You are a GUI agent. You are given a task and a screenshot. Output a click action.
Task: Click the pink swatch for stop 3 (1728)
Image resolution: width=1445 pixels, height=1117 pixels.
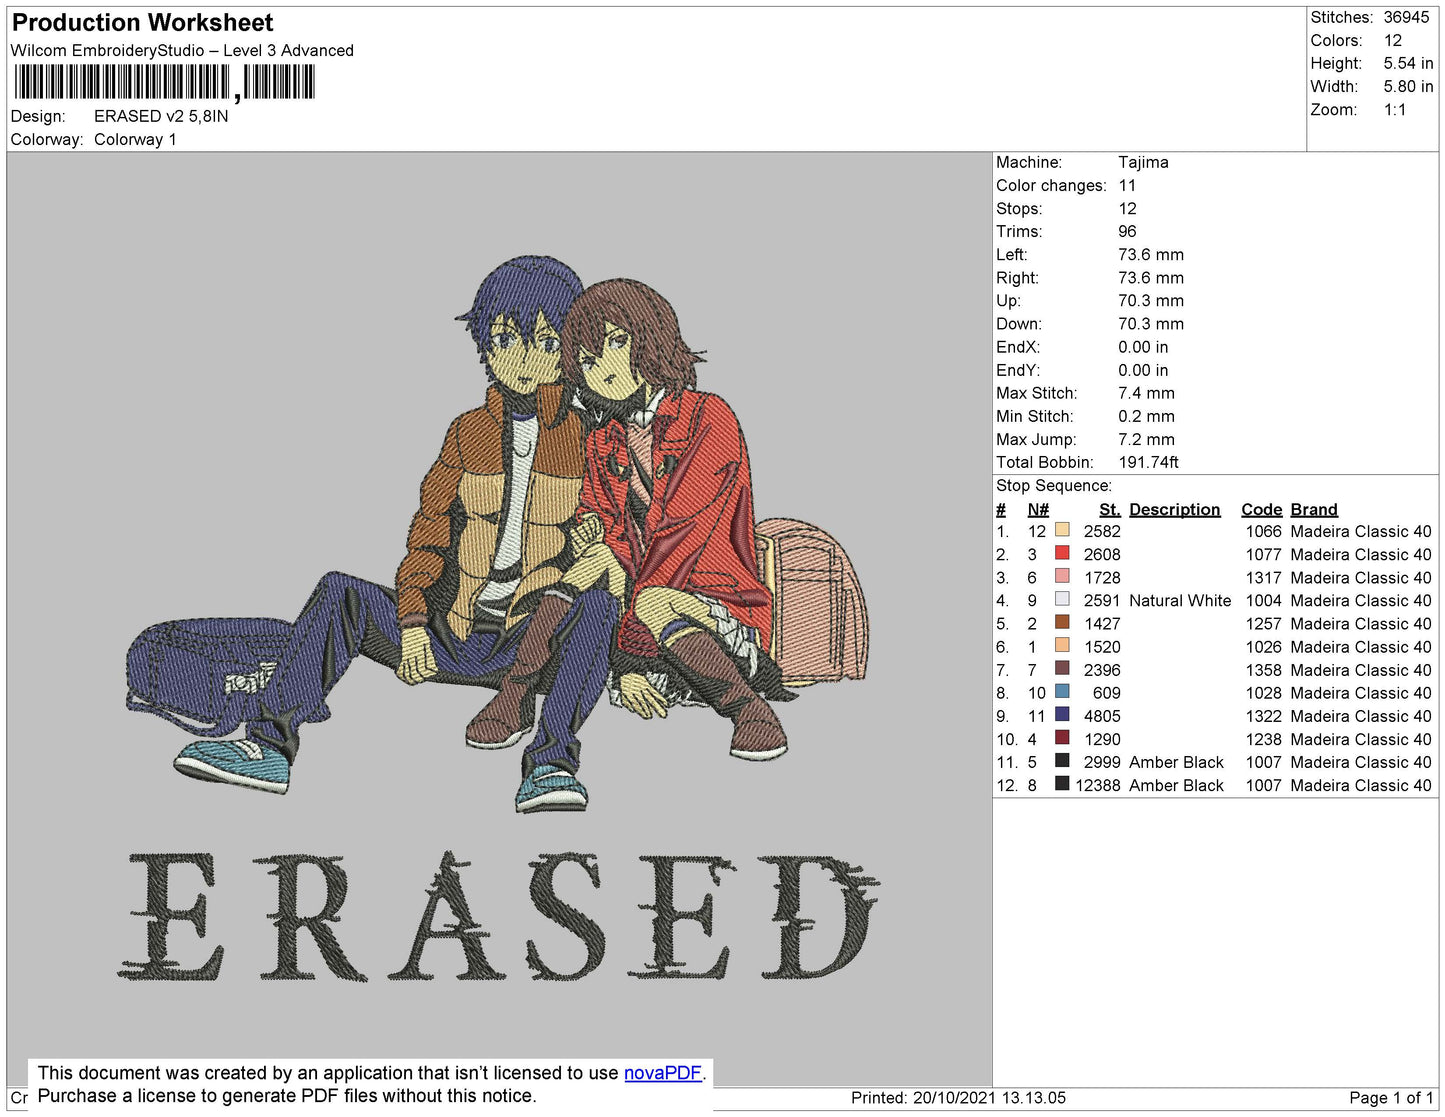point(1062,576)
